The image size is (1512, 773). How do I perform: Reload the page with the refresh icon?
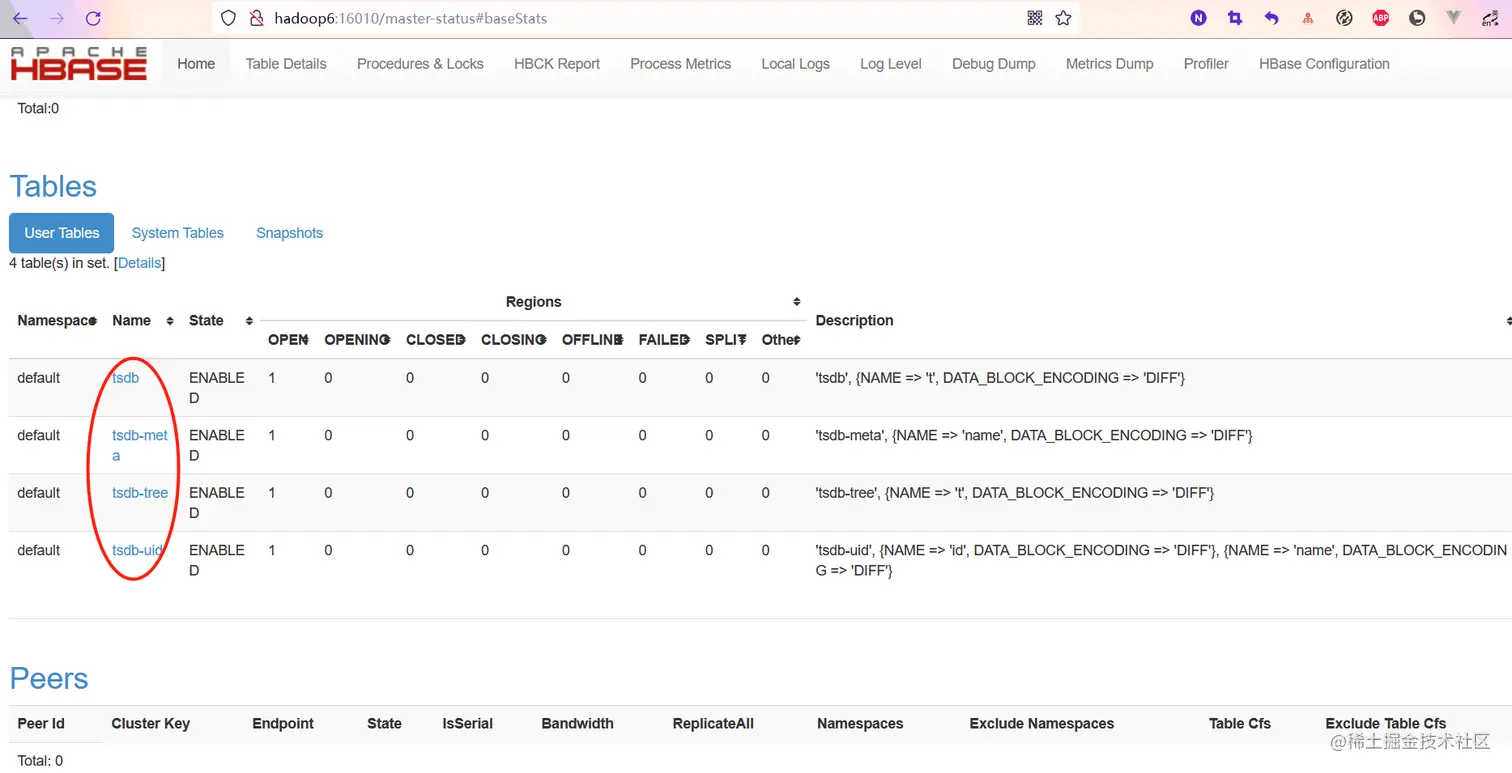tap(93, 17)
